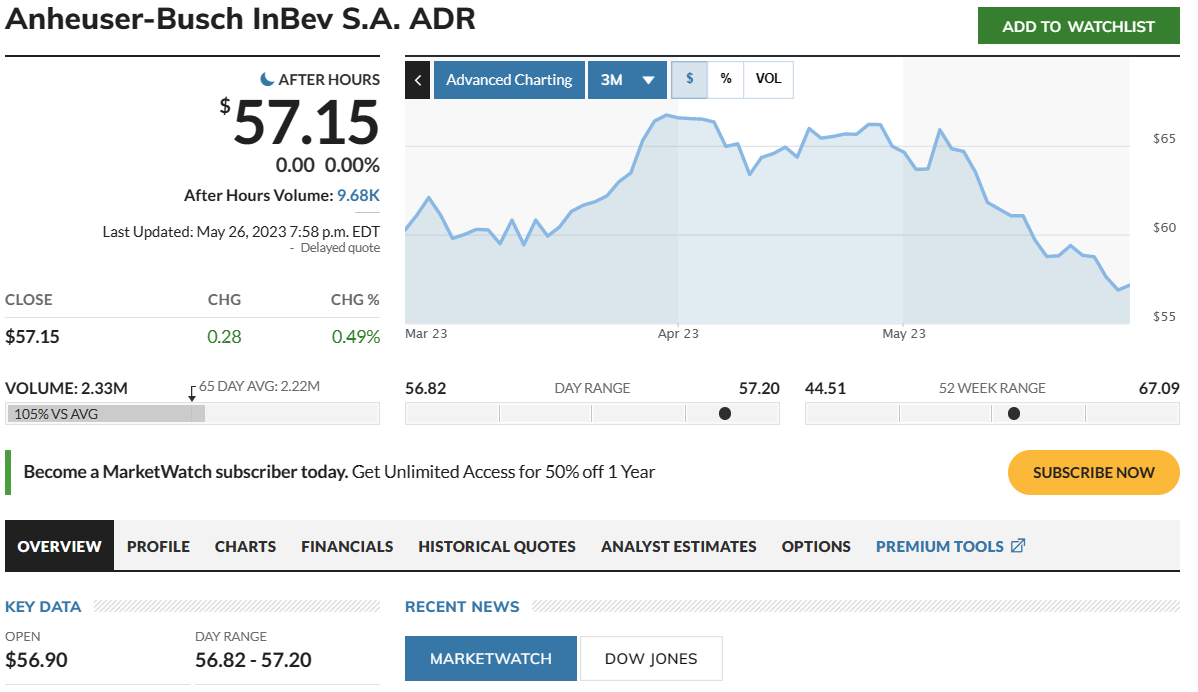Collapse the chart using the left chevron icon
The height and width of the screenshot is (692, 1198).
[417, 80]
